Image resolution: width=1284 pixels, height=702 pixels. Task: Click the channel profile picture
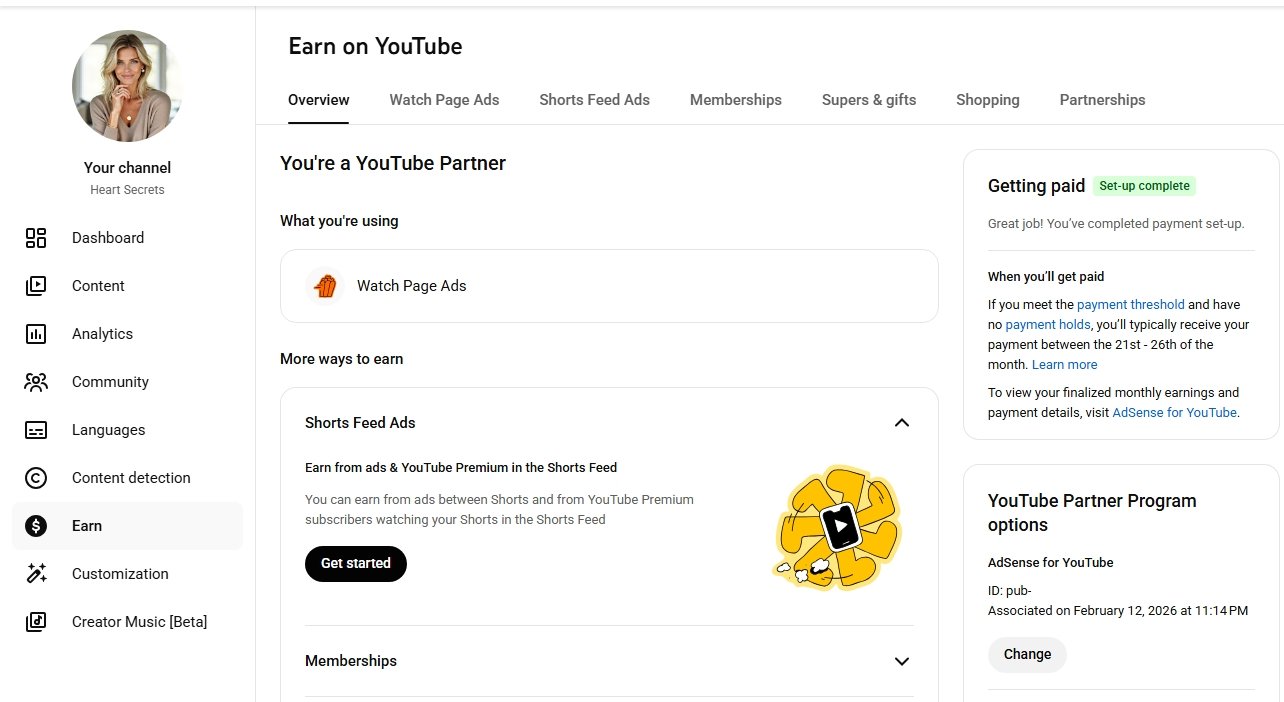click(127, 86)
